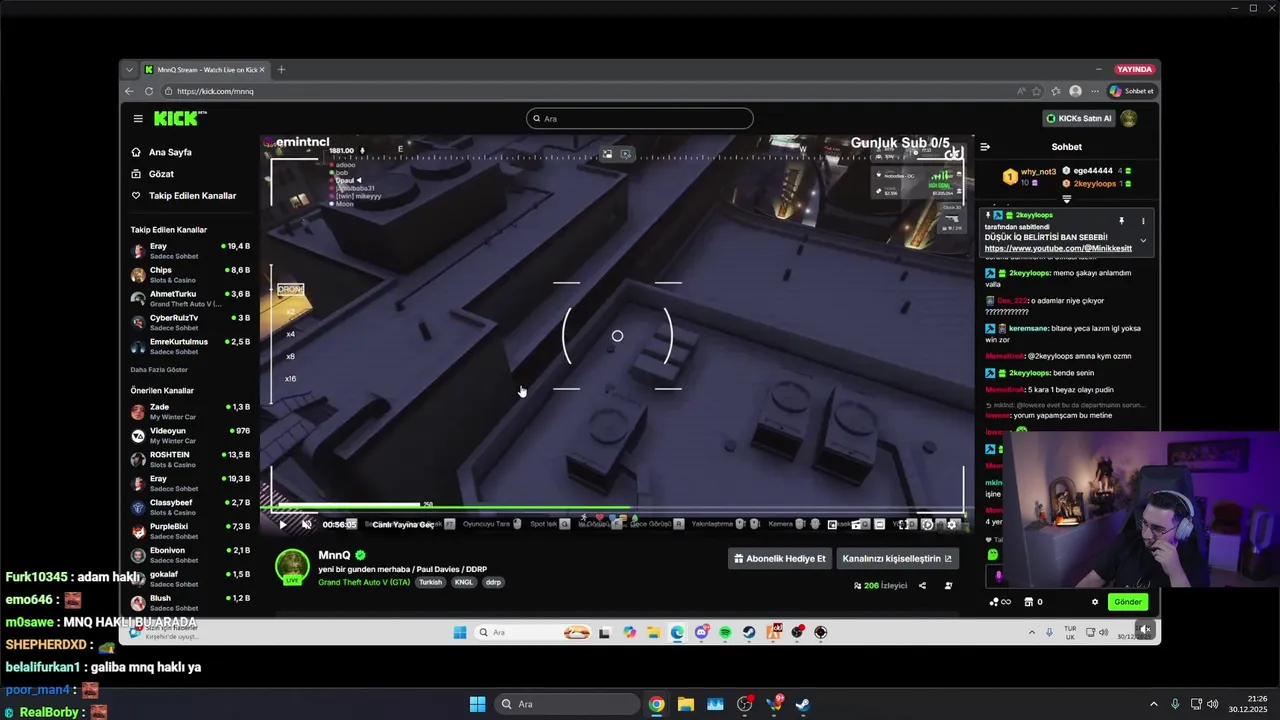Open the pinned YouTube link
1280x720 pixels.
[x=1058, y=248]
